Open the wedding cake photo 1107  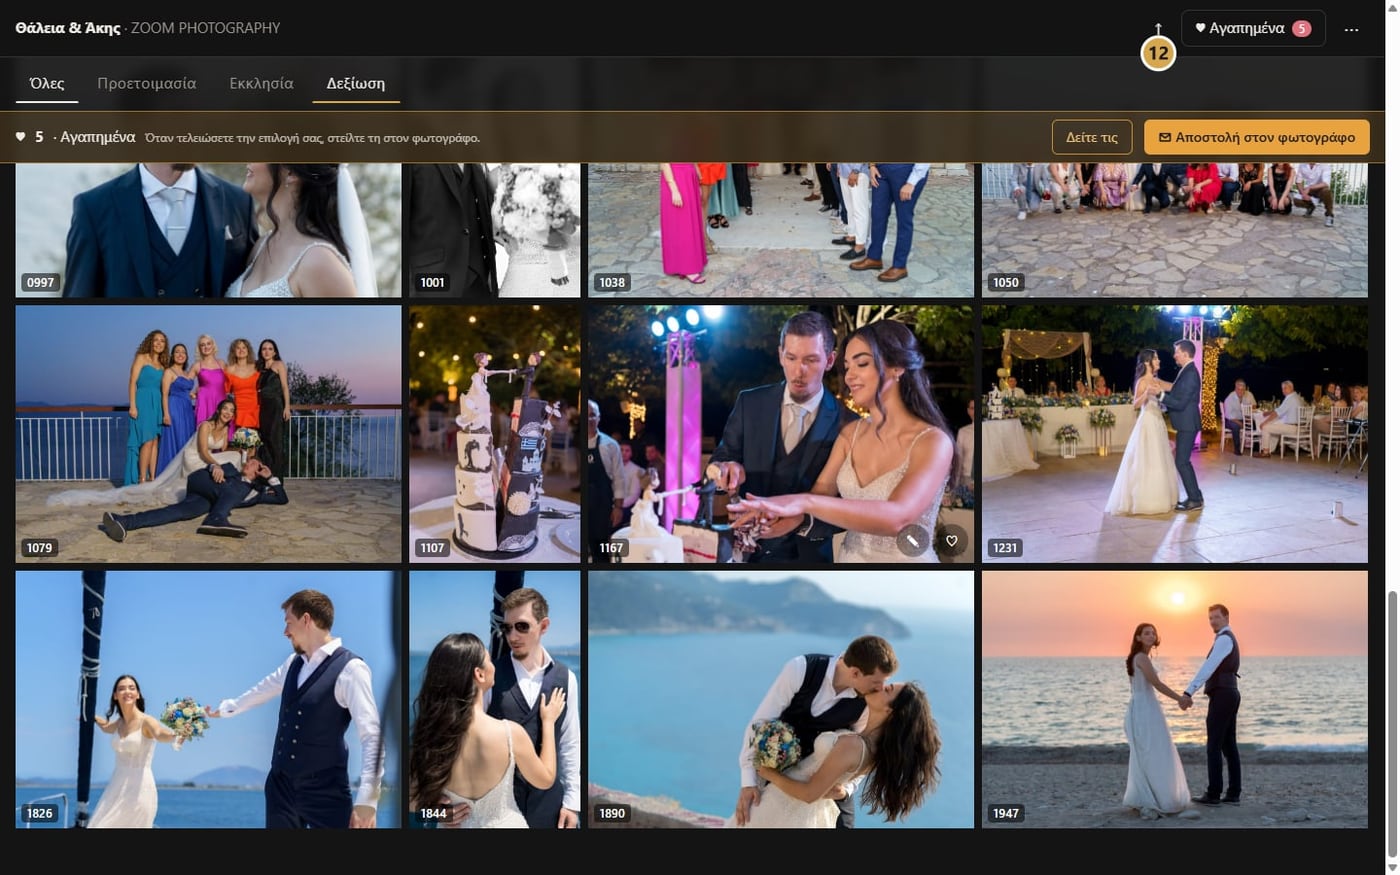(x=494, y=434)
